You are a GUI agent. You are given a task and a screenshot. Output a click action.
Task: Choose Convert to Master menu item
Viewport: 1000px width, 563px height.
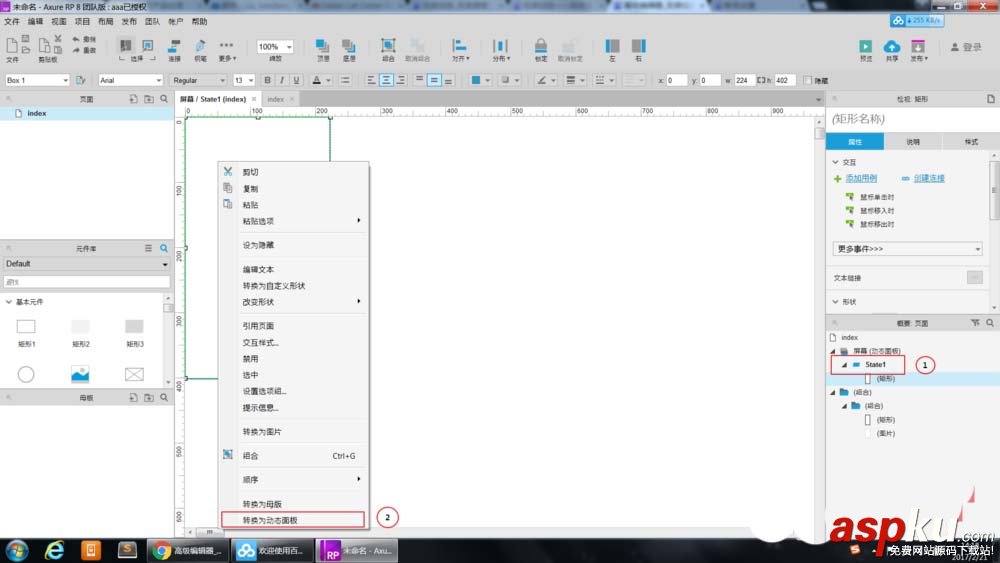pos(293,504)
